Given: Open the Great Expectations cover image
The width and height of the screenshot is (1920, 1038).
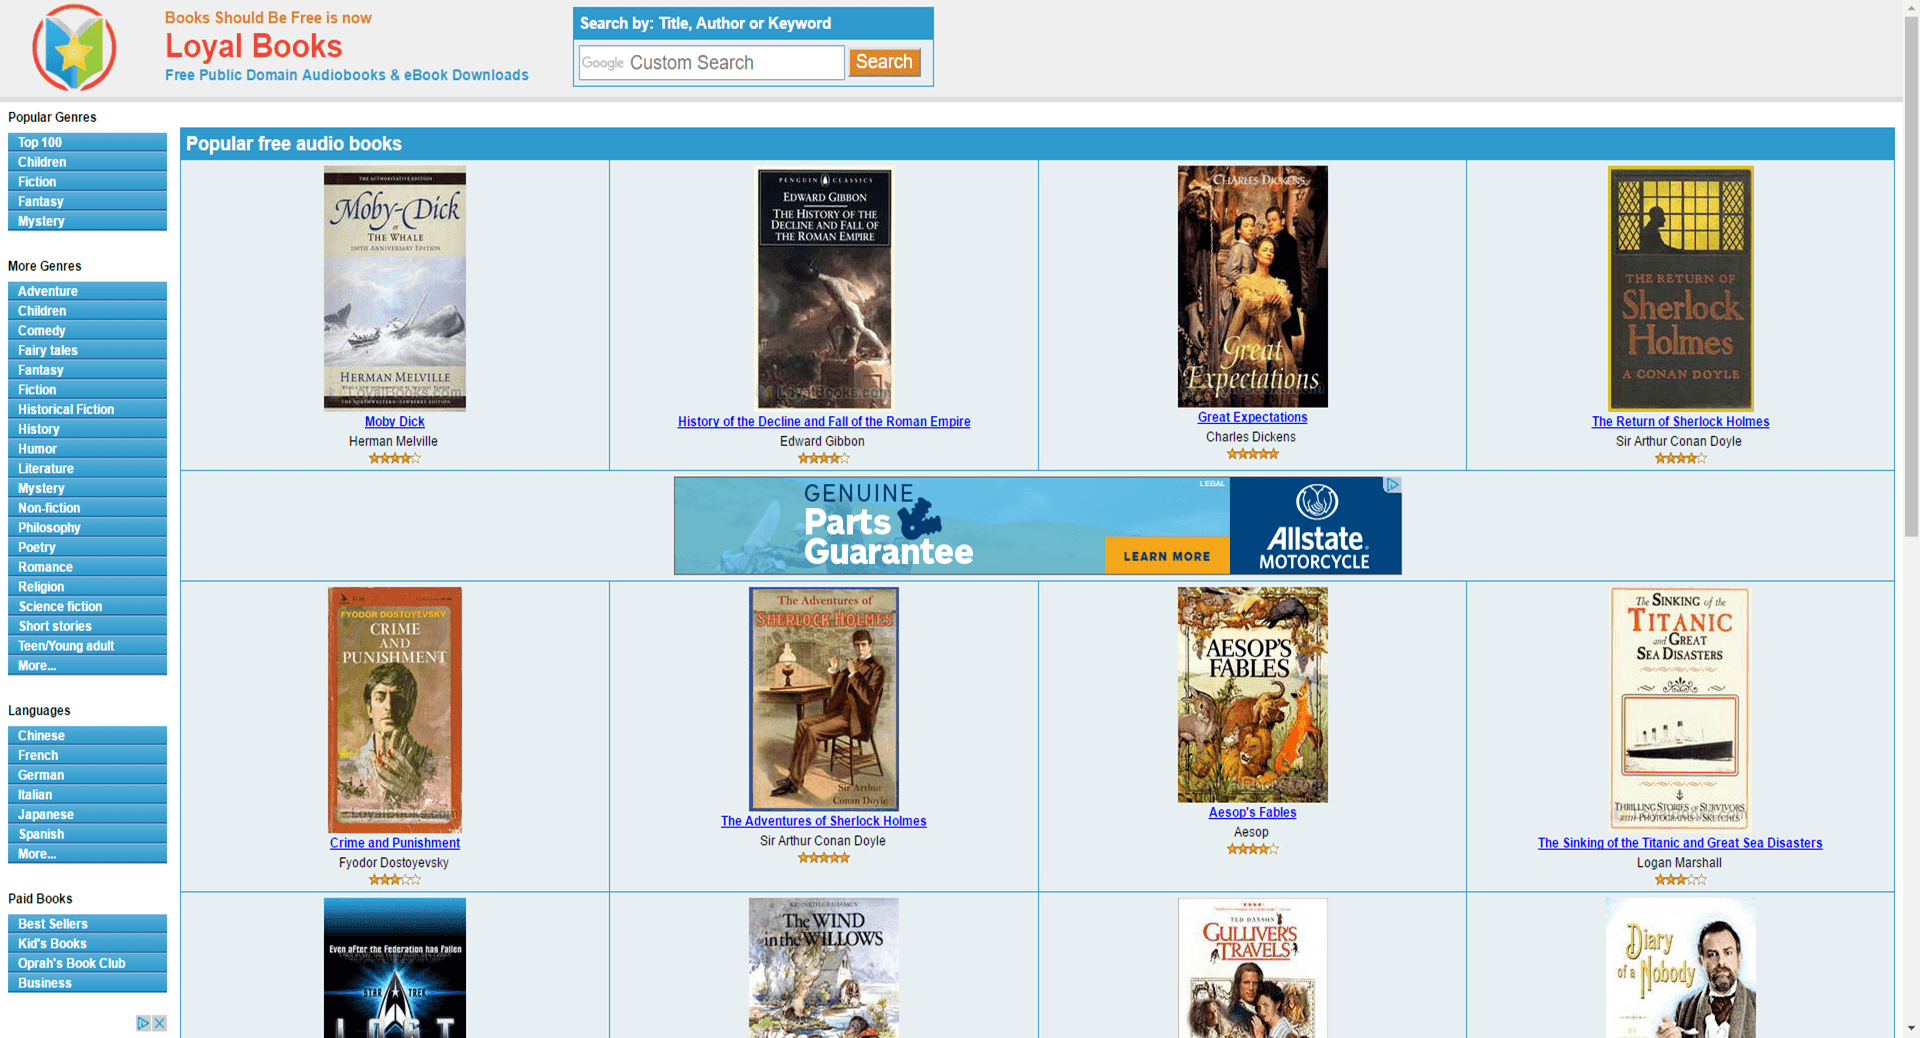Looking at the screenshot, I should [1252, 286].
